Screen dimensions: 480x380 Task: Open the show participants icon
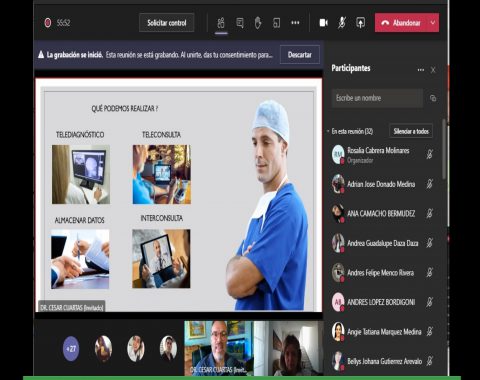(x=221, y=23)
